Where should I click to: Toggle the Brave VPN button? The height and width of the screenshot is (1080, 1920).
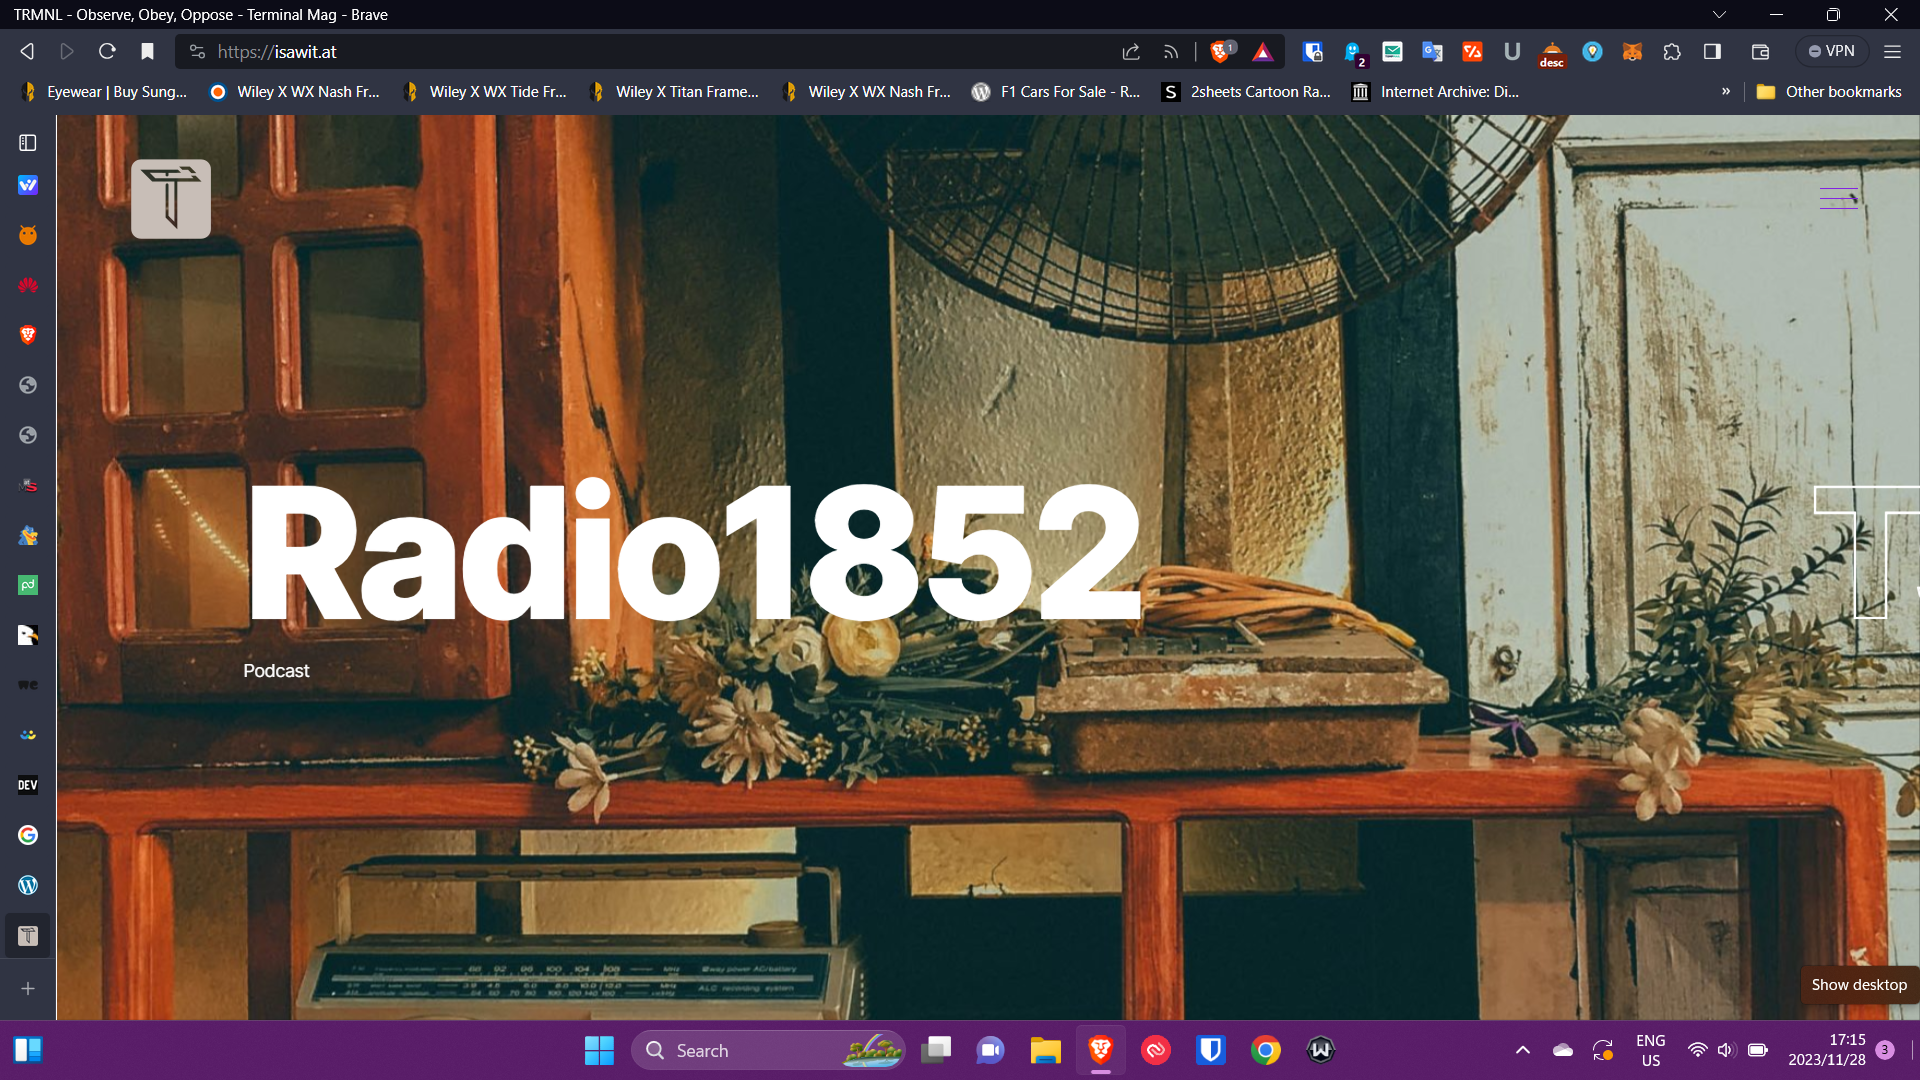pyautogui.click(x=1830, y=52)
